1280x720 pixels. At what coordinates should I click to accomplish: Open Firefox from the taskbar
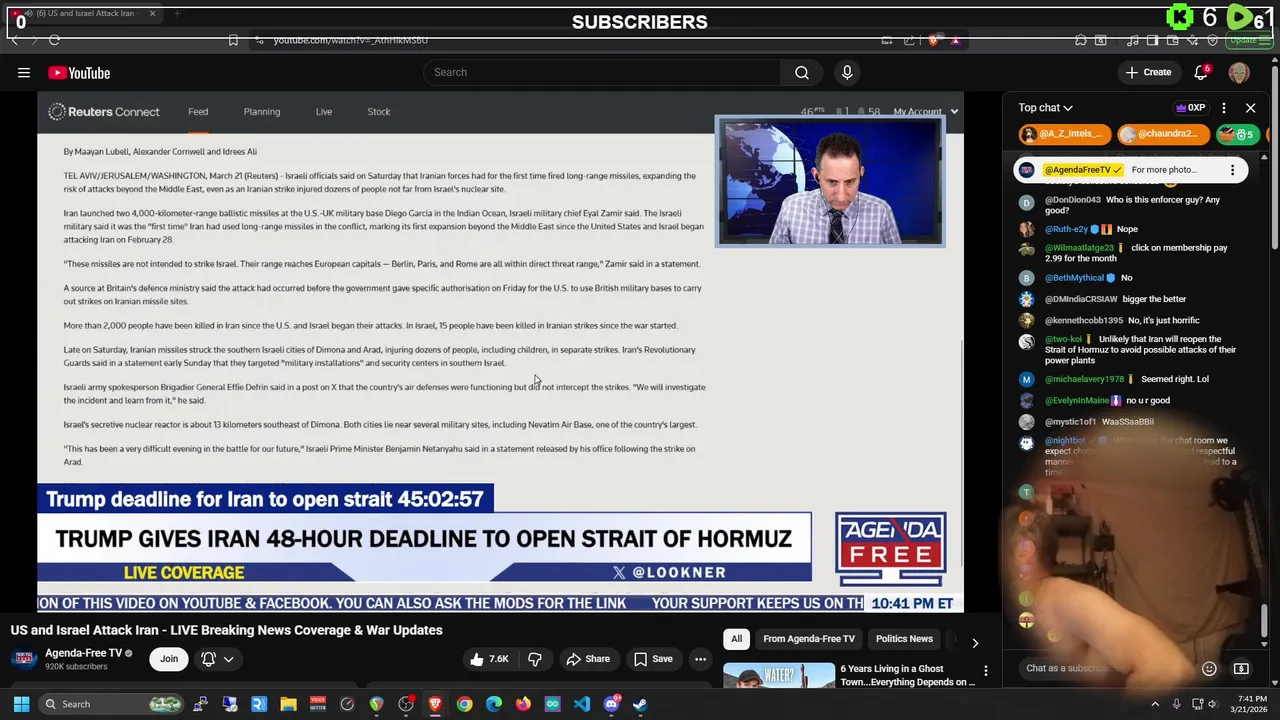click(x=523, y=704)
